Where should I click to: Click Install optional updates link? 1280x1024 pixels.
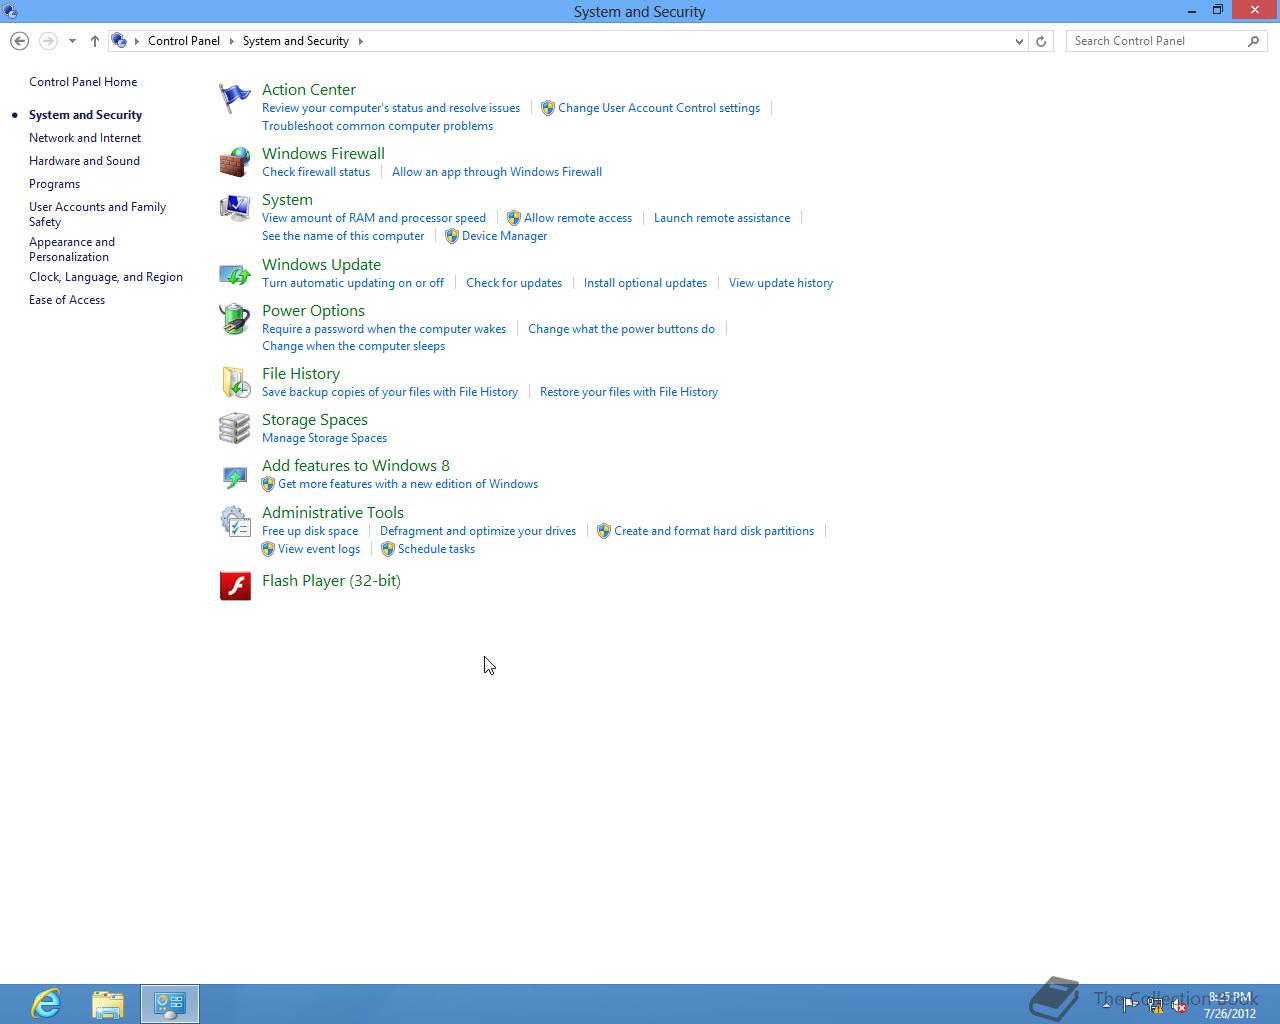645,283
